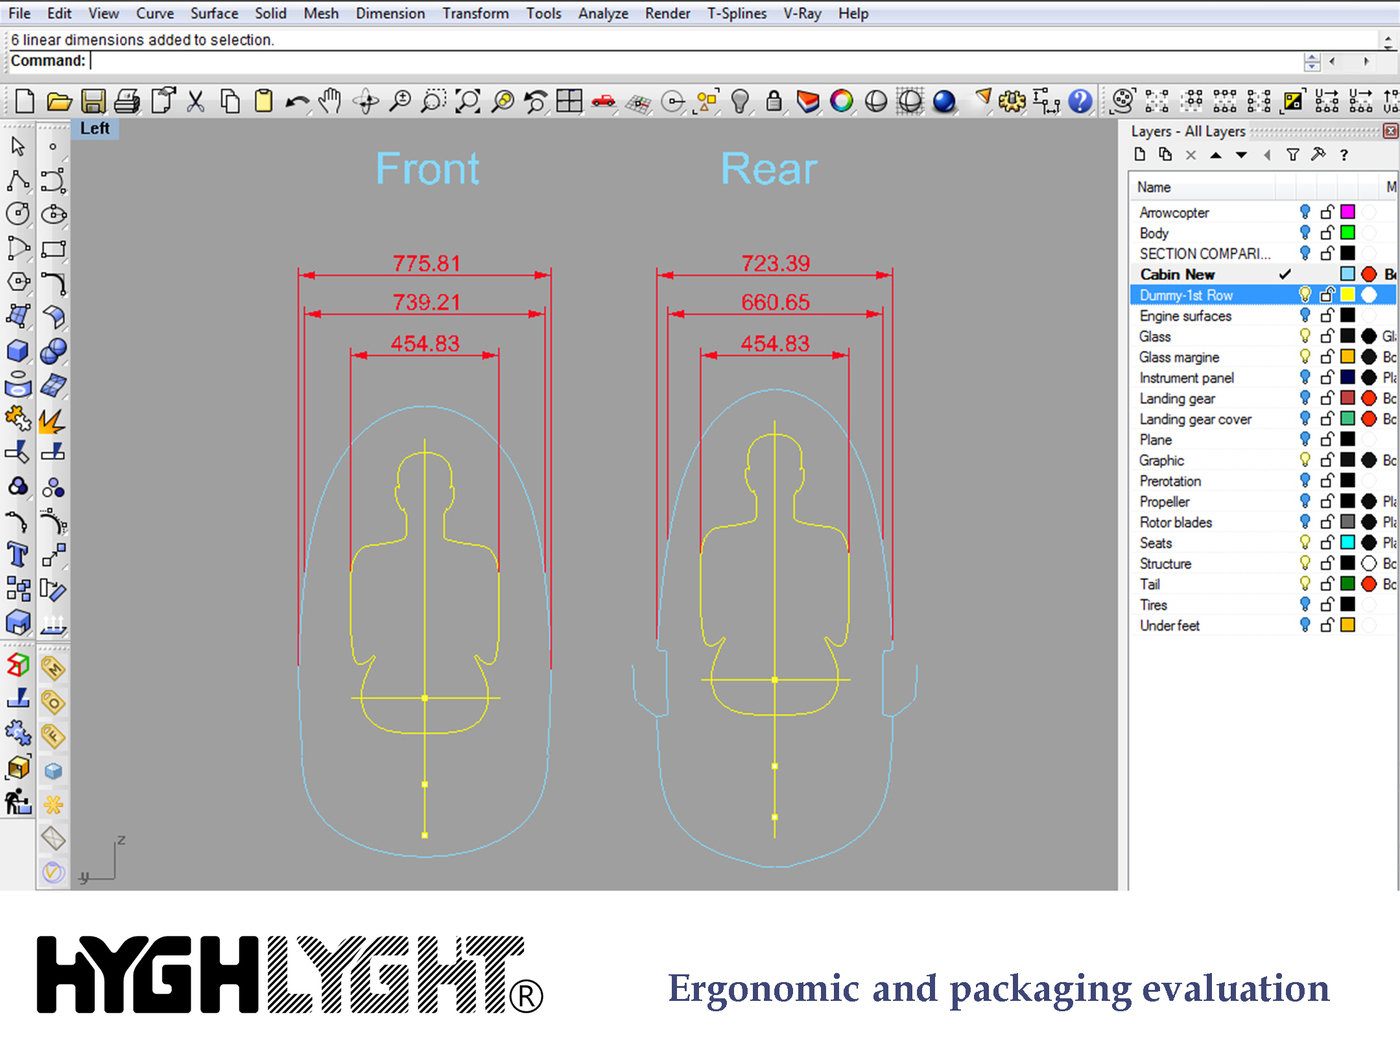
Task: Select the Sphere tool in the sidebar
Action: click(x=52, y=352)
